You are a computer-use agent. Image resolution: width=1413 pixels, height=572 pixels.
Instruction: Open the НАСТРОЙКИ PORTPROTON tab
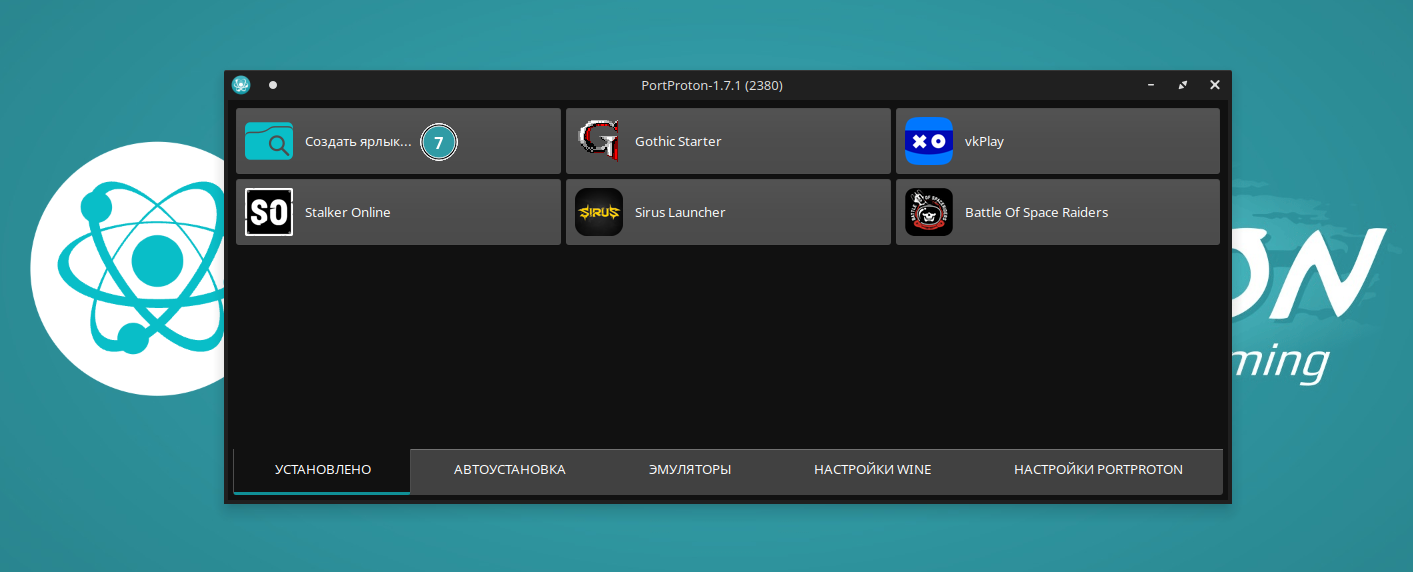pyautogui.click(x=1098, y=470)
